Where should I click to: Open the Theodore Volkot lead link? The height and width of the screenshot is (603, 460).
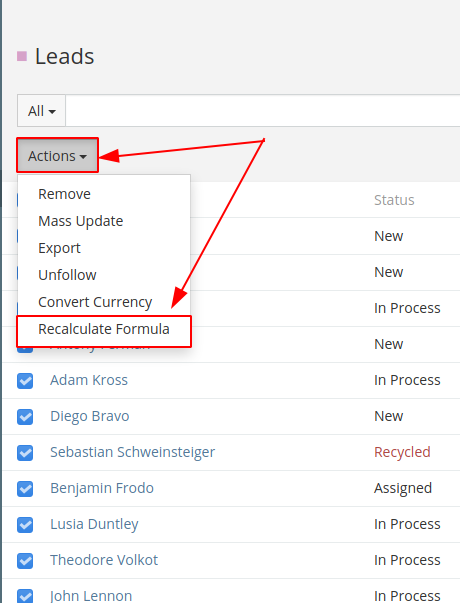point(104,560)
